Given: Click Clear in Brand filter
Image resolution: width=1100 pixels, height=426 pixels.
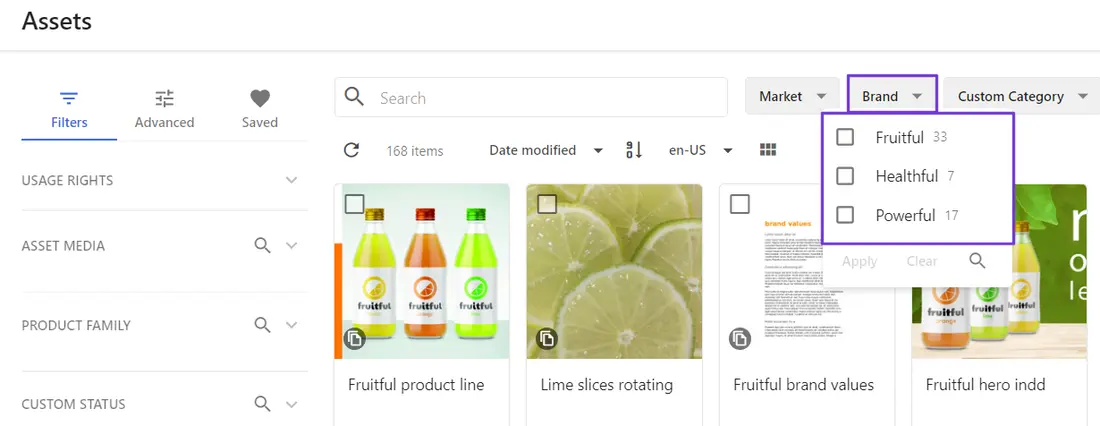Looking at the screenshot, I should (x=921, y=261).
